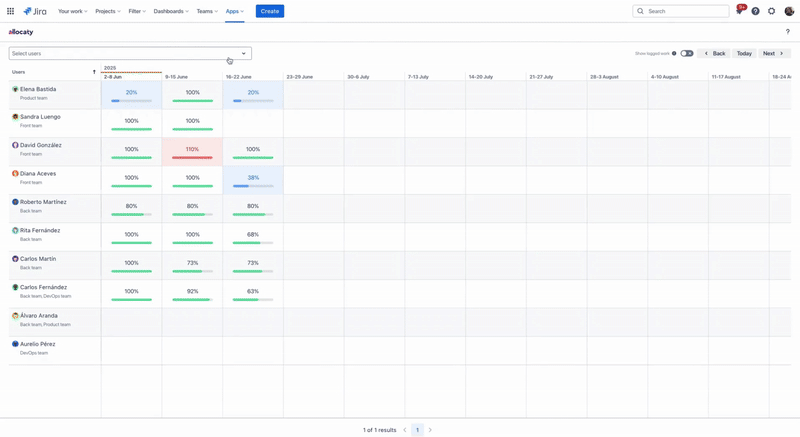Open the Jira app switcher grid
Image resolution: width=800 pixels, height=437 pixels.
coord(11,11)
